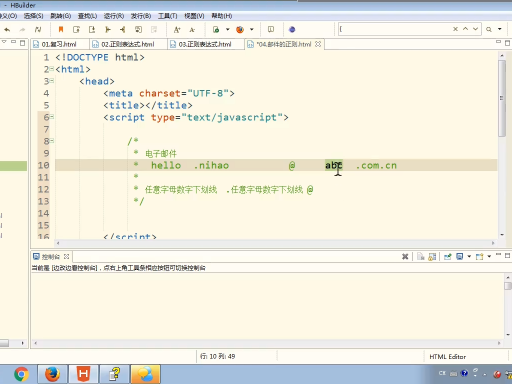
Task: Collapse the comment block fold on line 8
Action: [x=52, y=141]
